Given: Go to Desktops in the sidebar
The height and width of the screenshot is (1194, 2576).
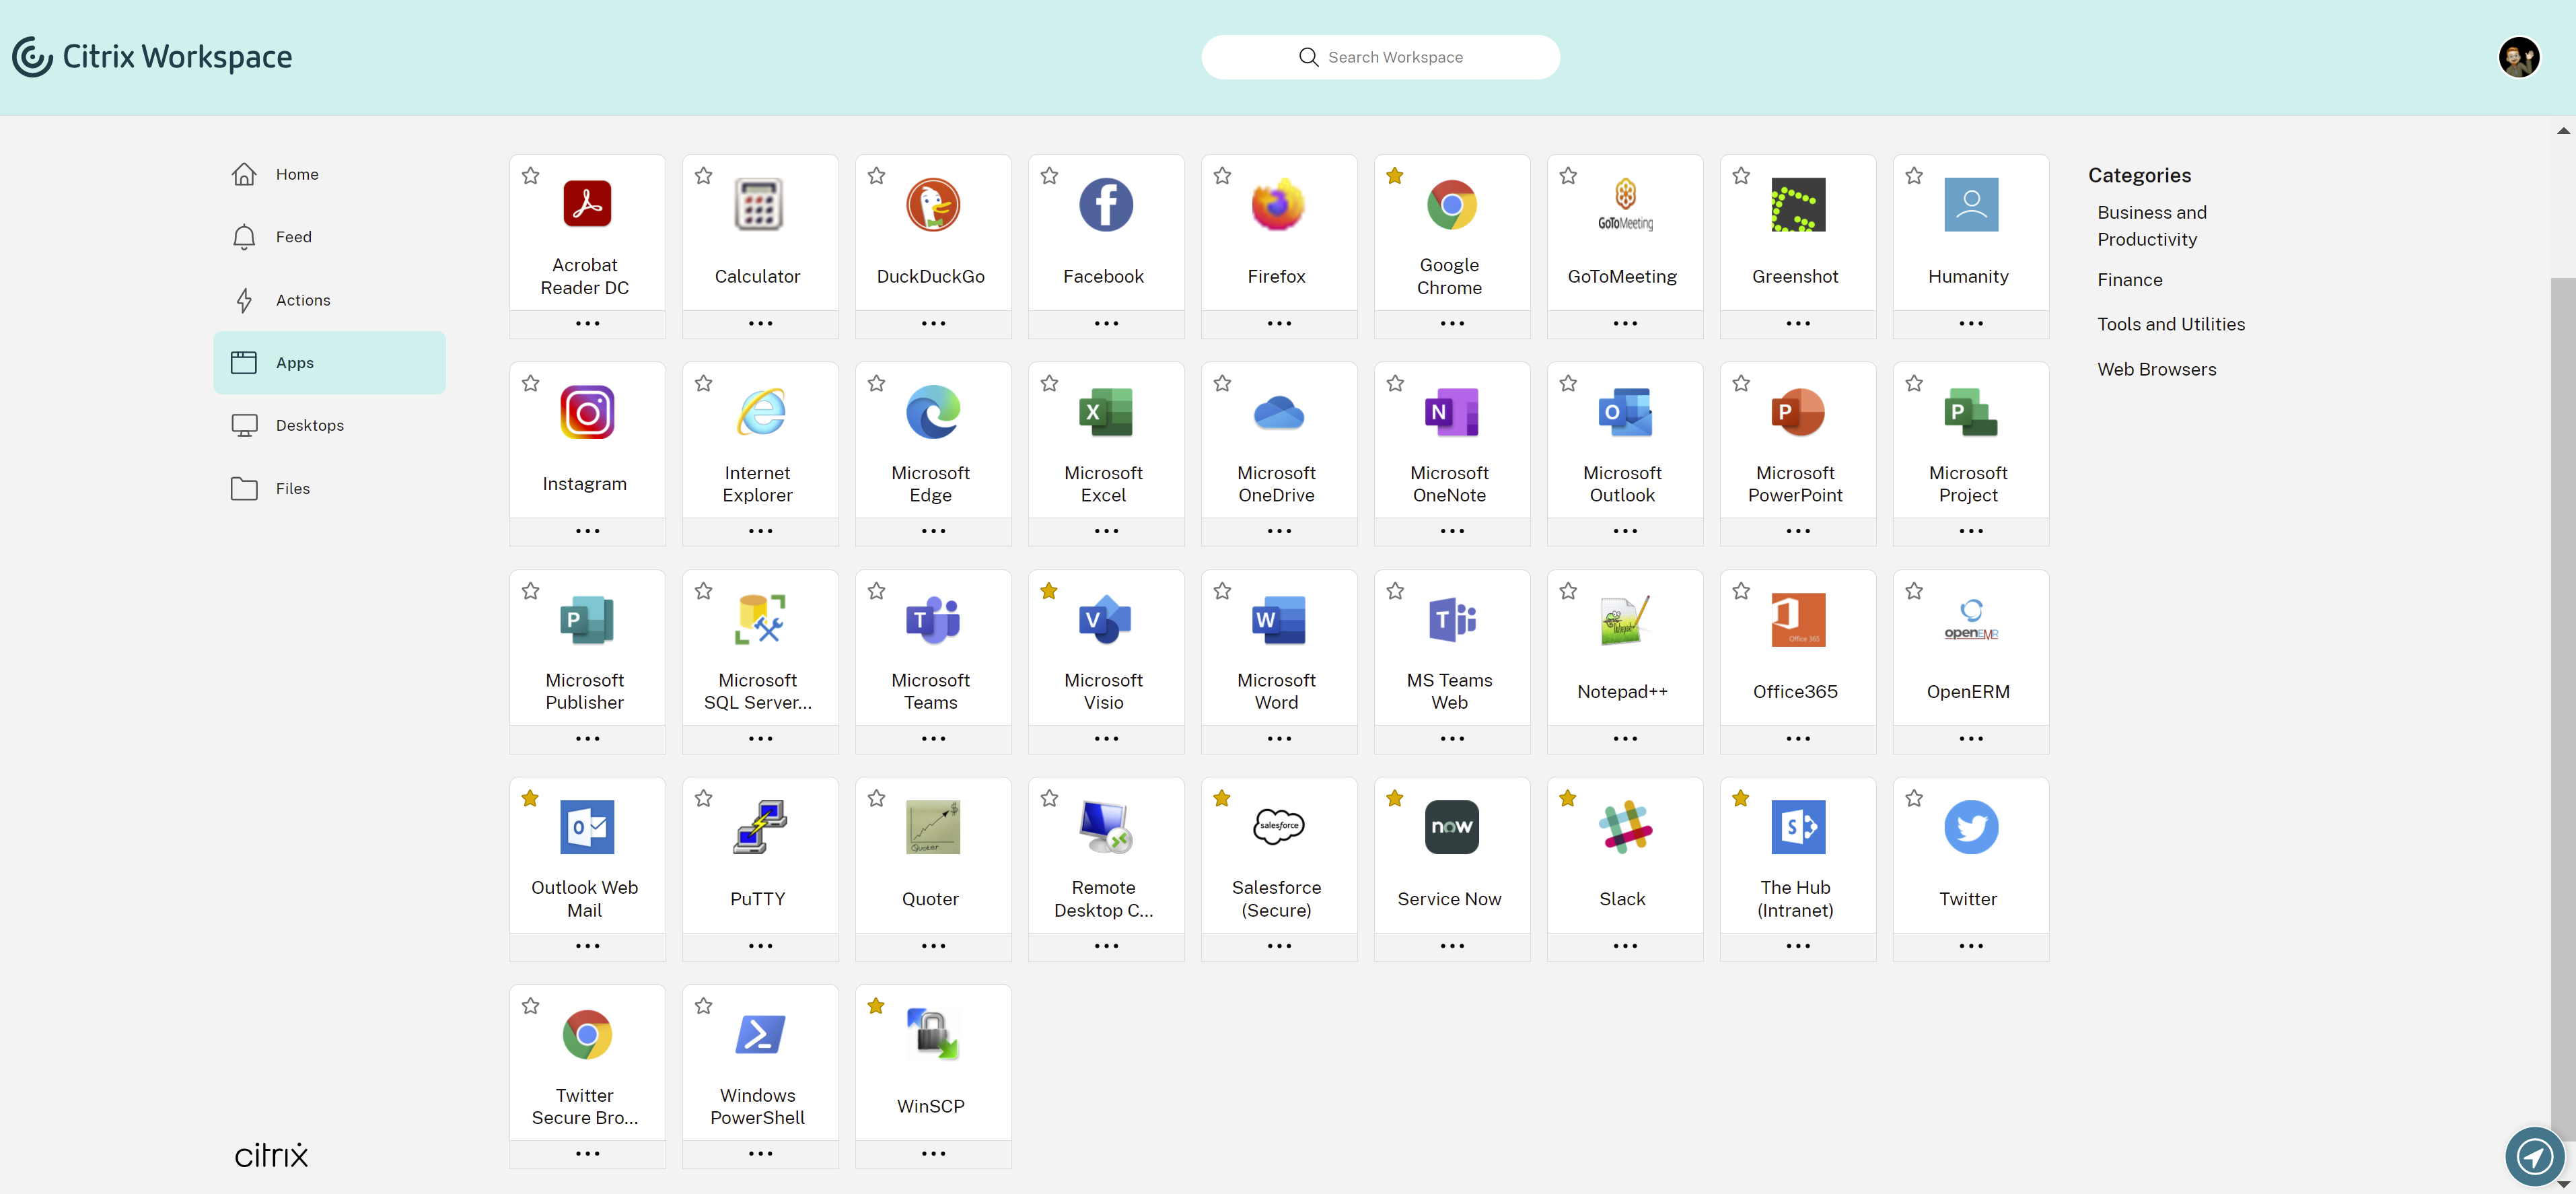Looking at the screenshot, I should (309, 425).
